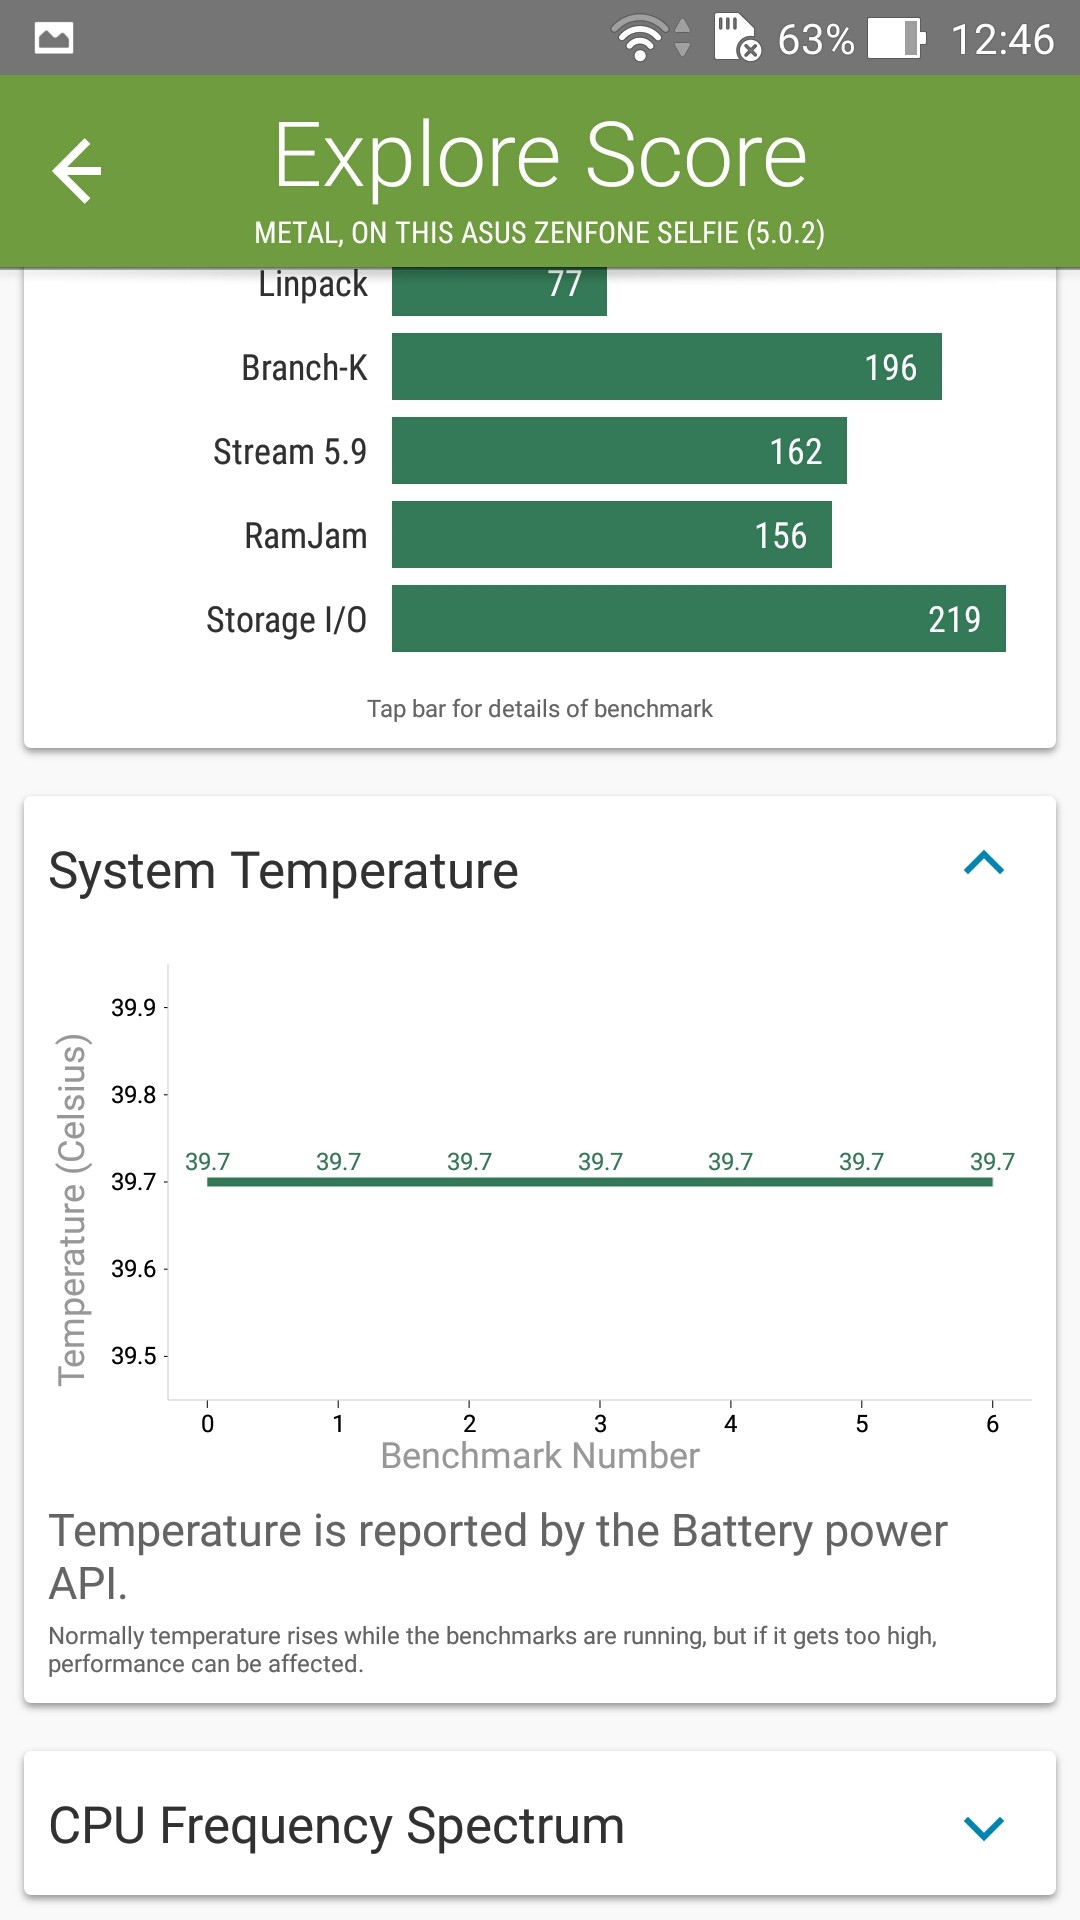Expand the CPU Frequency Spectrum section

coord(984,1827)
